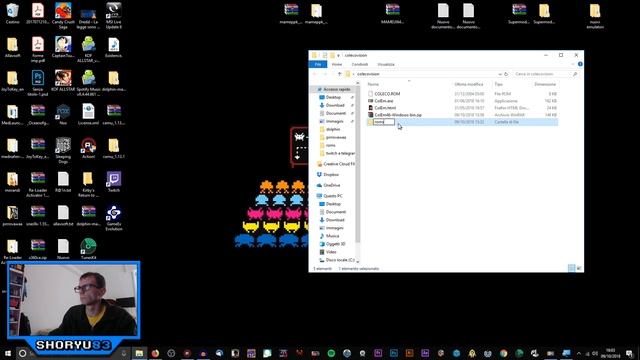640x360 pixels.
Task: Refresh the colecovision folder view
Action: click(506, 74)
